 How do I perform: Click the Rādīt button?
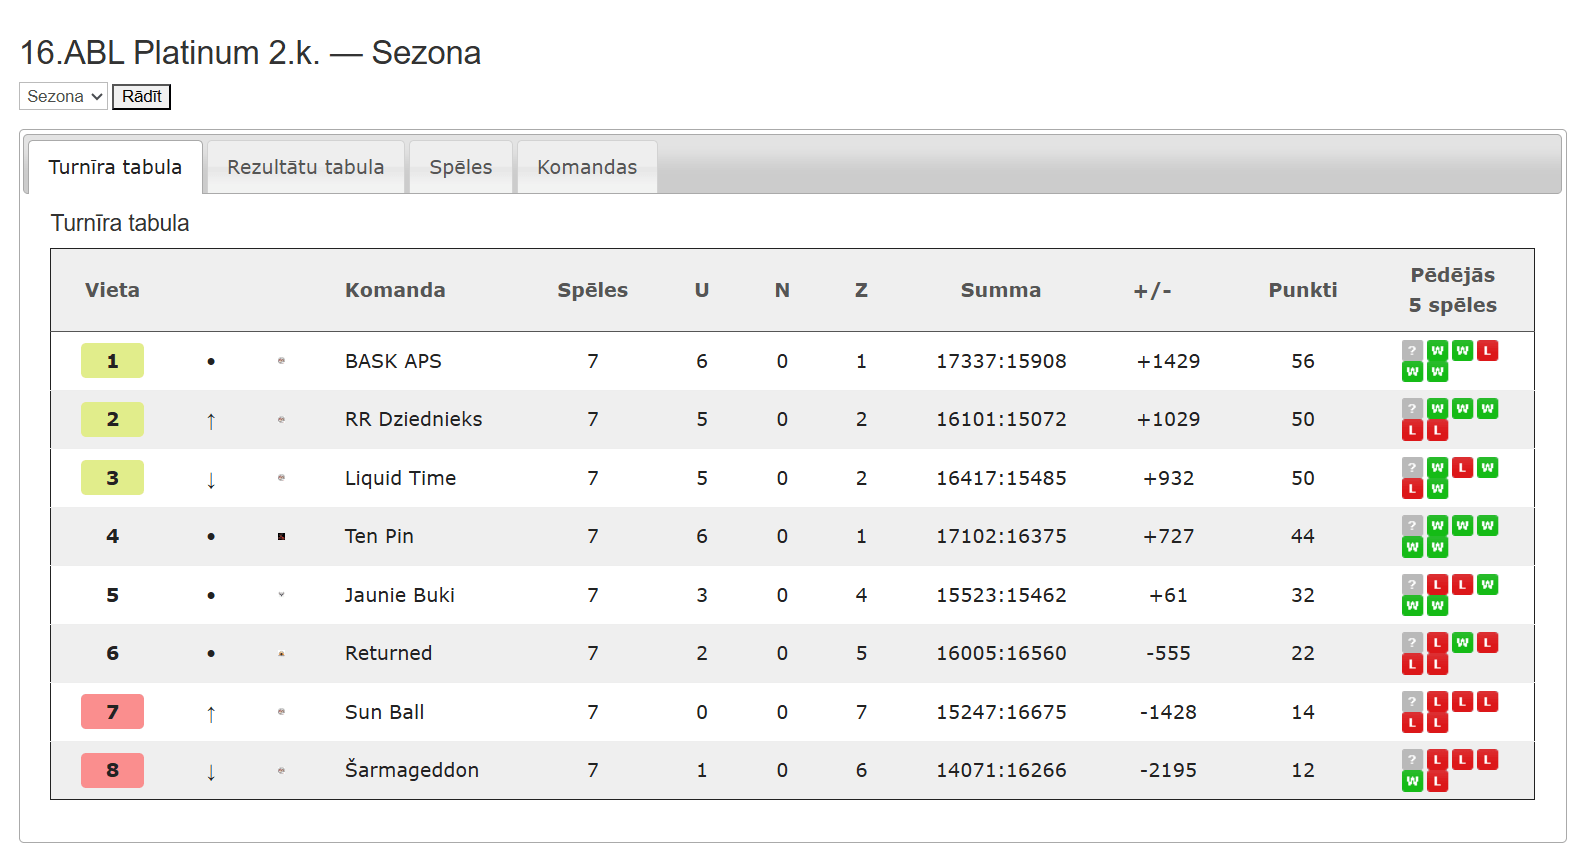141,96
